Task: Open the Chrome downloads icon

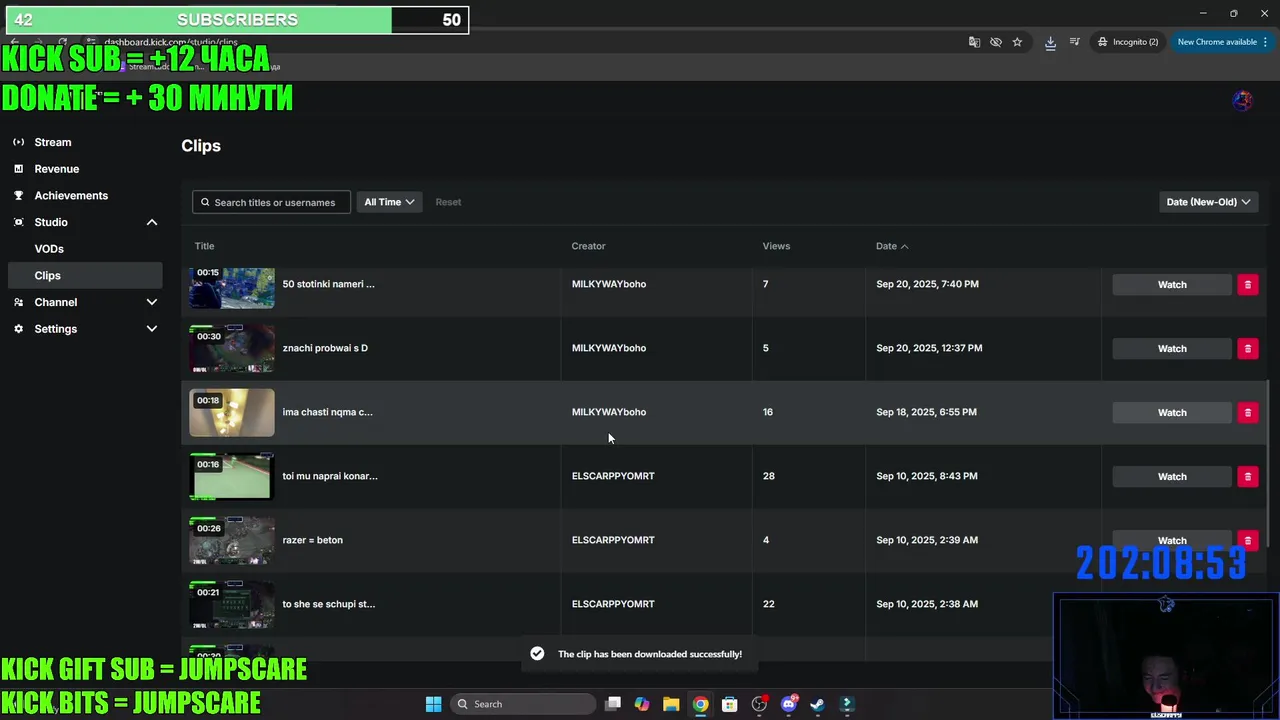Action: [x=1050, y=42]
